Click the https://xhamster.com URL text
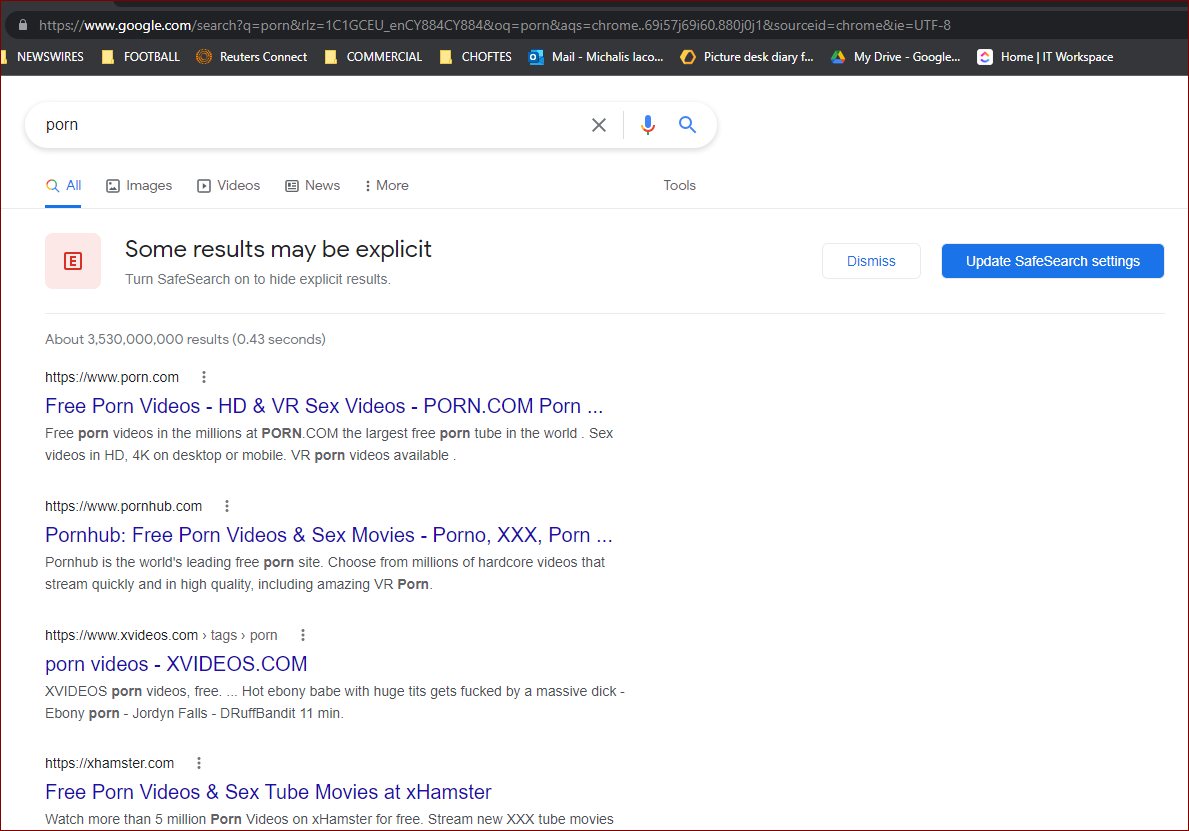The height and width of the screenshot is (831, 1189). [109, 763]
